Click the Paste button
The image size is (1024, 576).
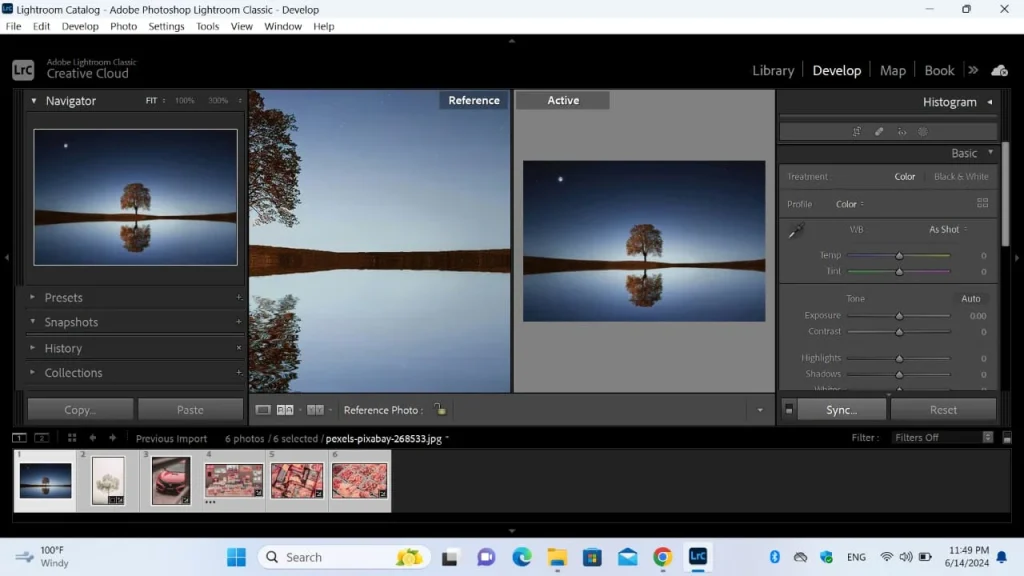coord(190,410)
